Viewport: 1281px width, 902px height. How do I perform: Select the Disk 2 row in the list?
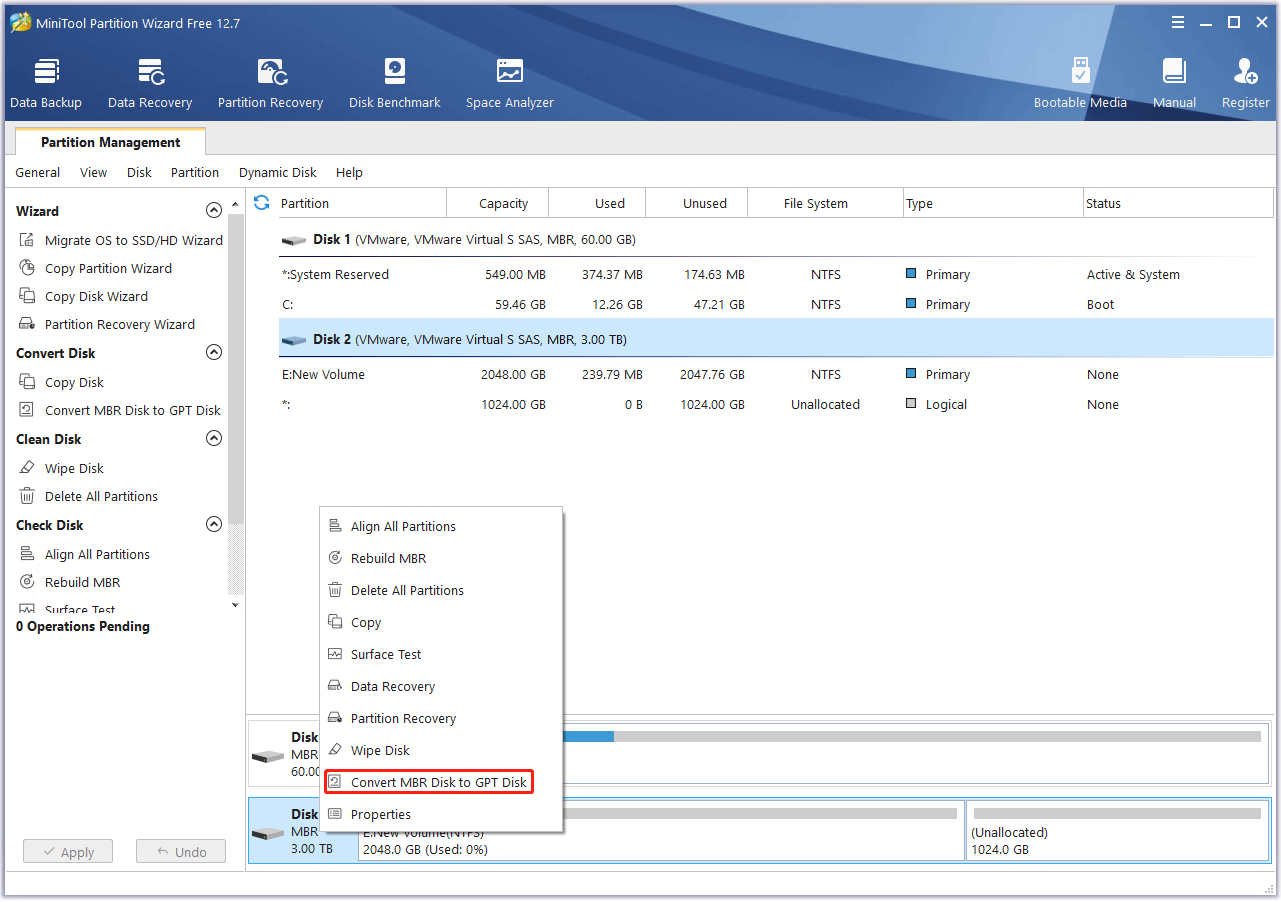[776, 339]
